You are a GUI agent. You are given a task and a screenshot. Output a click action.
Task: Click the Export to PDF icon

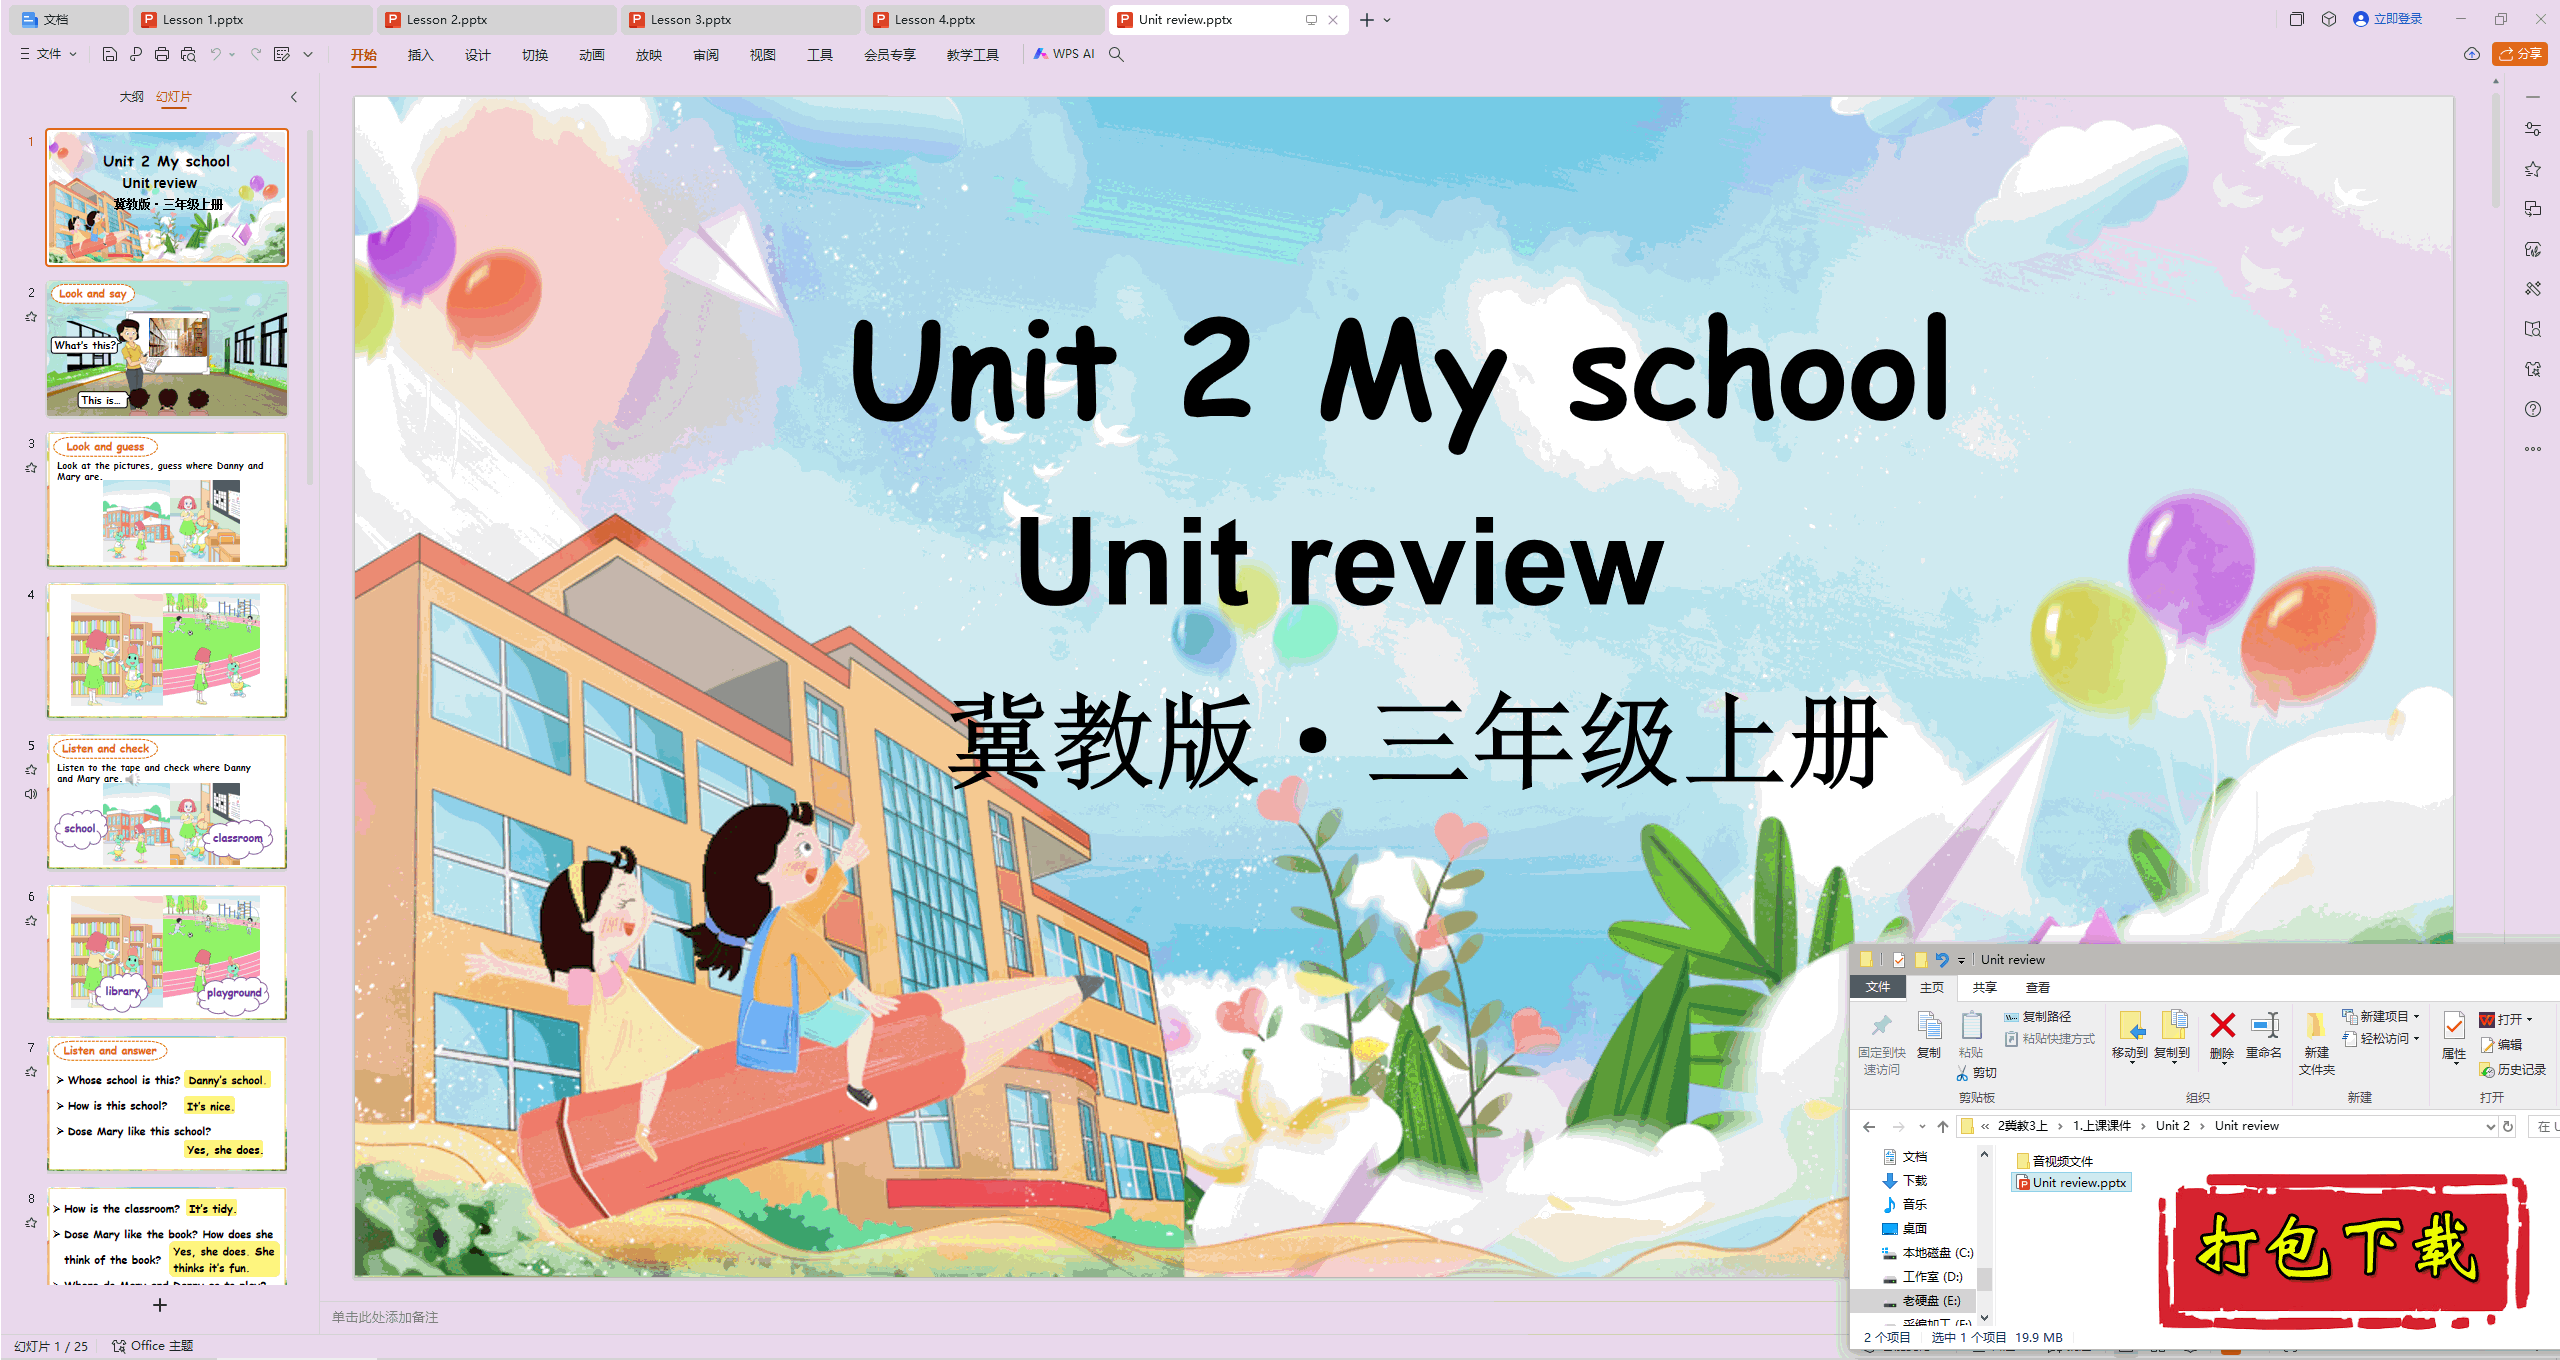pos(136,54)
